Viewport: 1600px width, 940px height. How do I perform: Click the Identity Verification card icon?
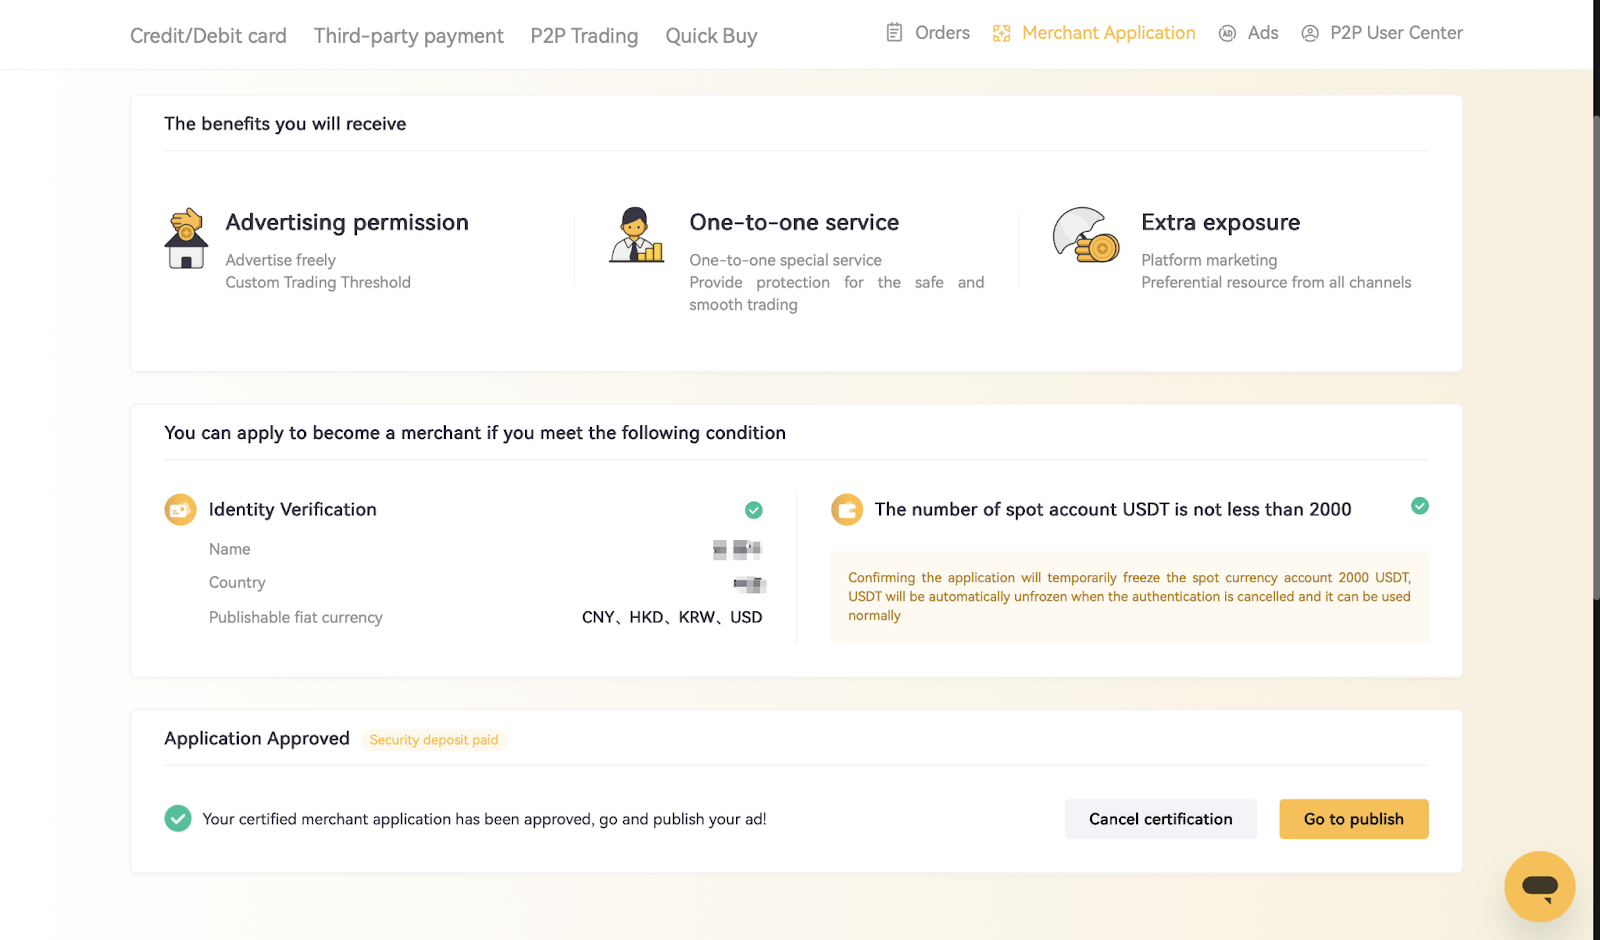click(180, 510)
